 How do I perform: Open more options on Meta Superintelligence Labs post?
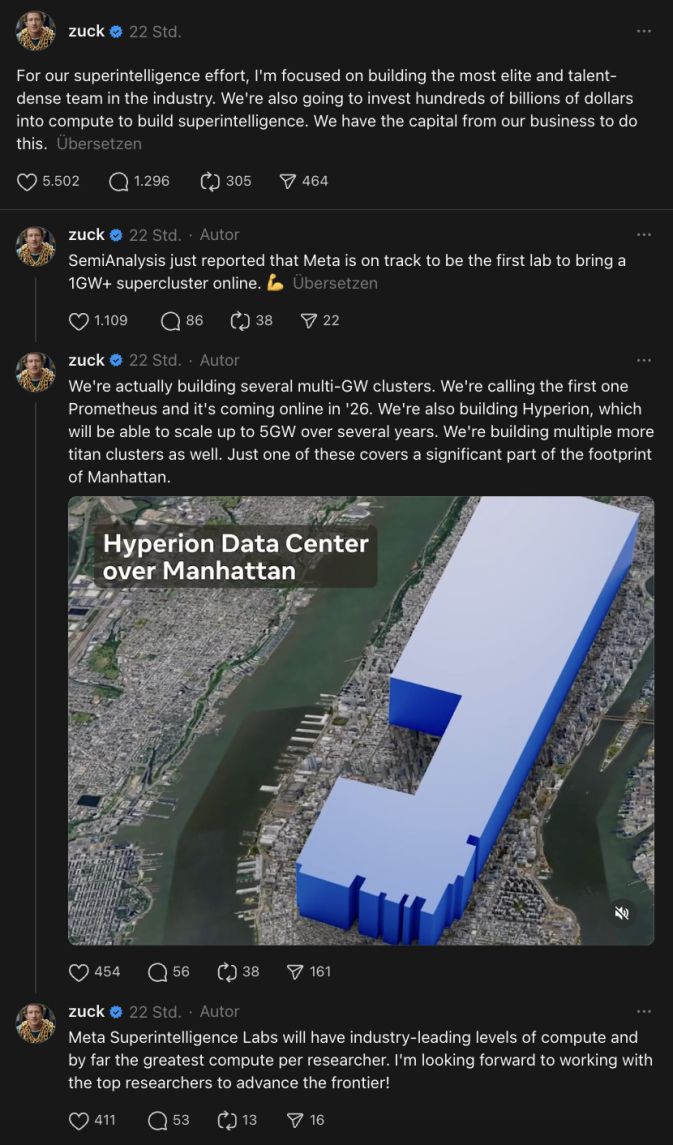click(643, 1011)
